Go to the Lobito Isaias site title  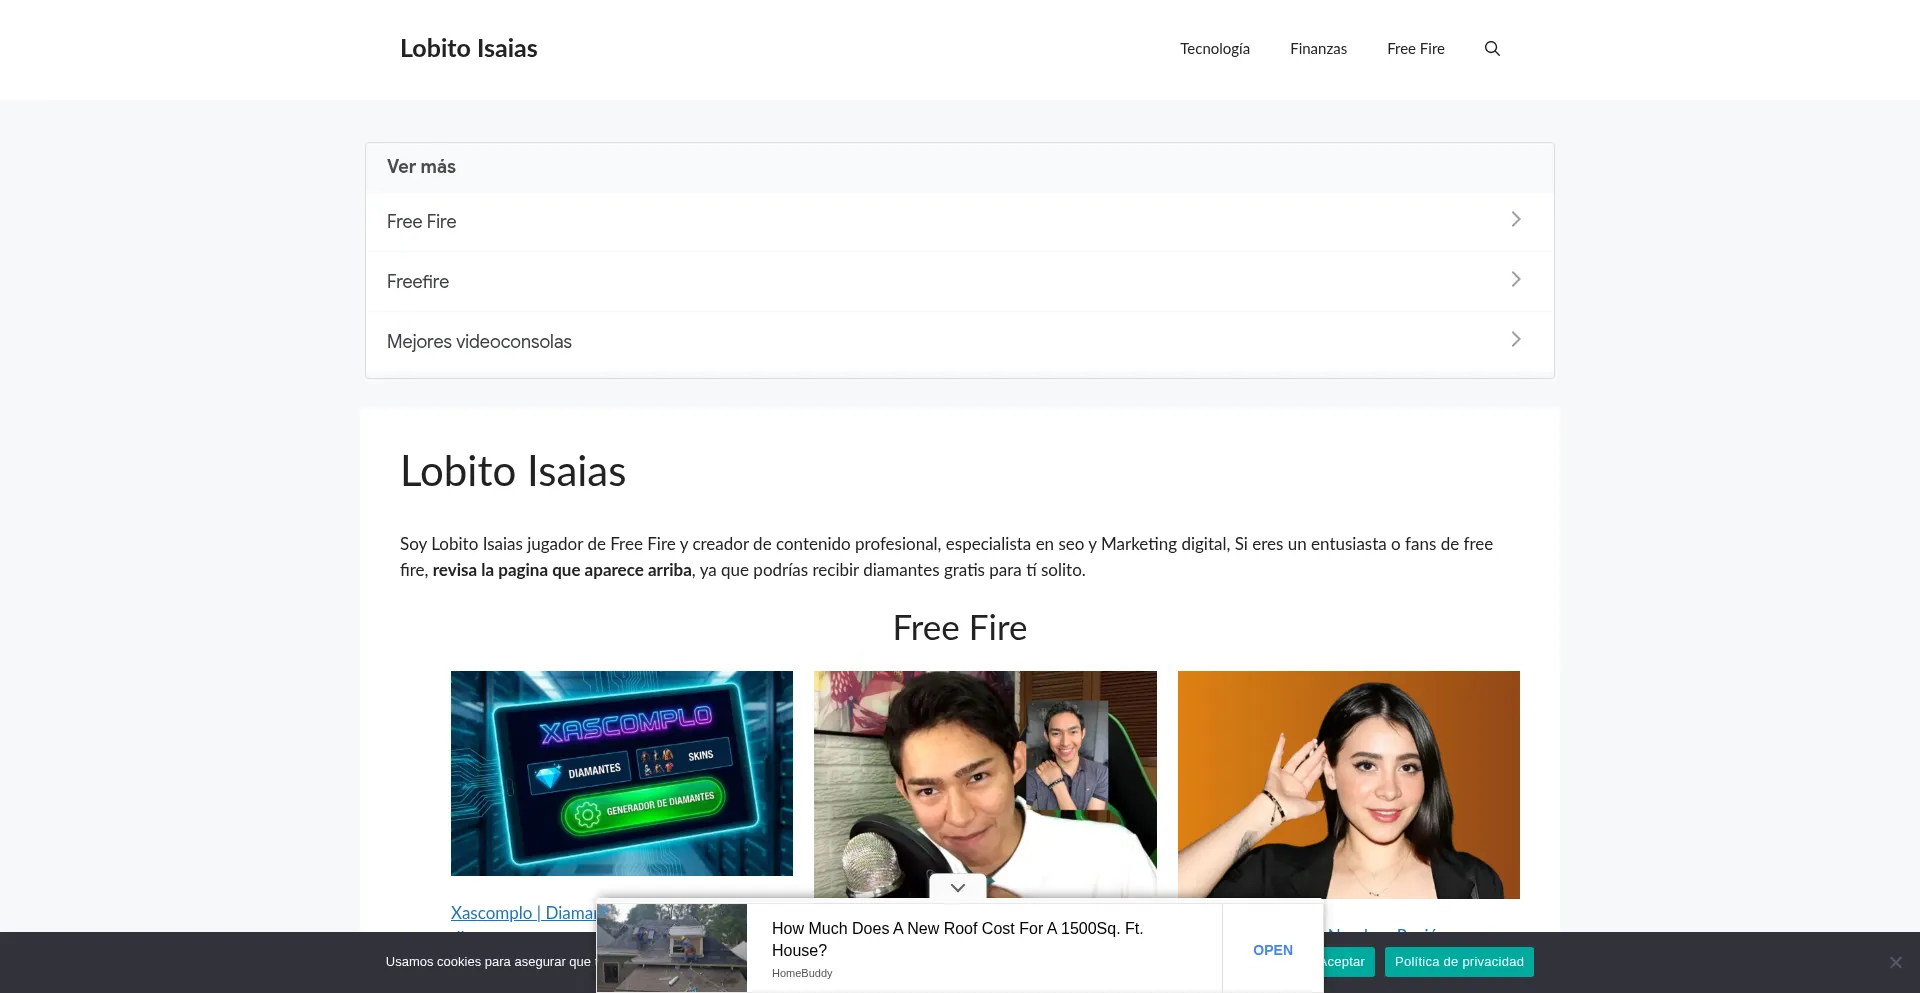tap(469, 48)
